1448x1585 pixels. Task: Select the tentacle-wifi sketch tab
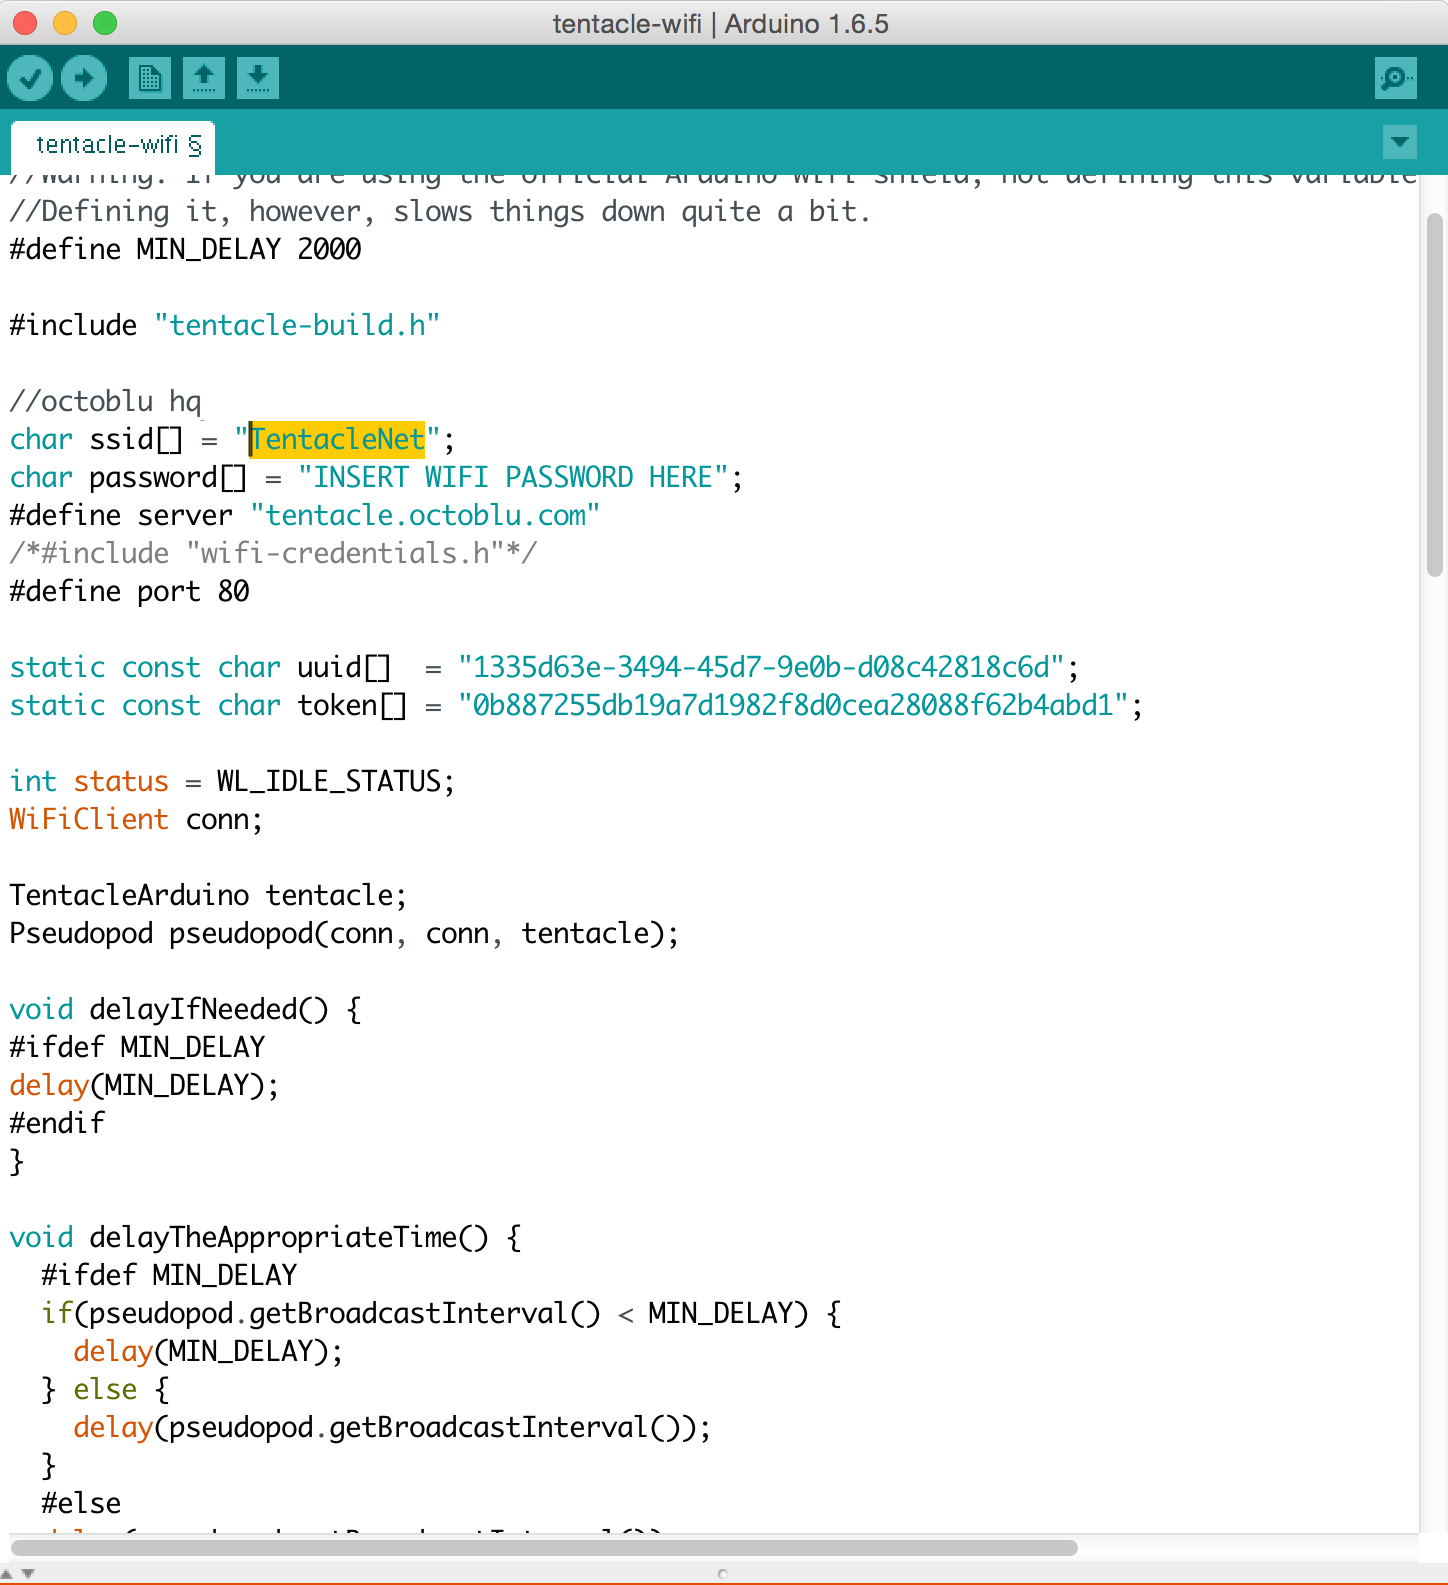click(108, 145)
